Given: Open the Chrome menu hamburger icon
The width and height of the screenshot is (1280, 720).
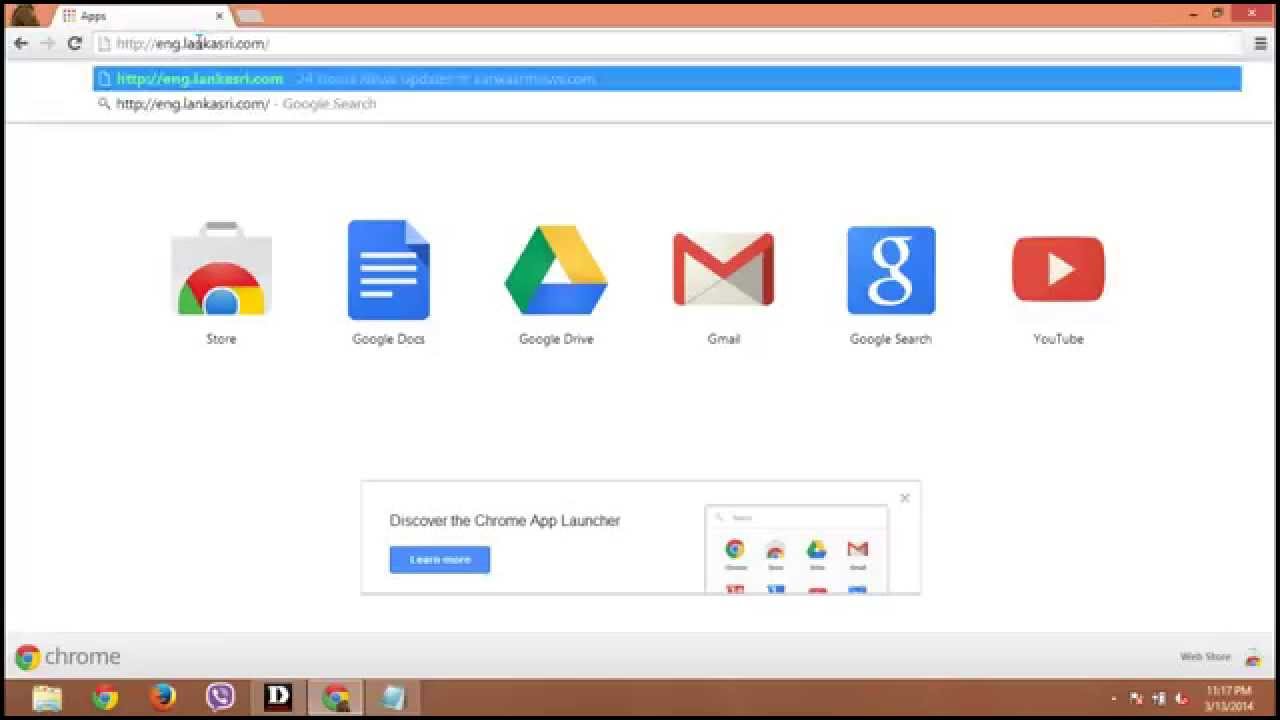Looking at the screenshot, I should pos(1261,43).
